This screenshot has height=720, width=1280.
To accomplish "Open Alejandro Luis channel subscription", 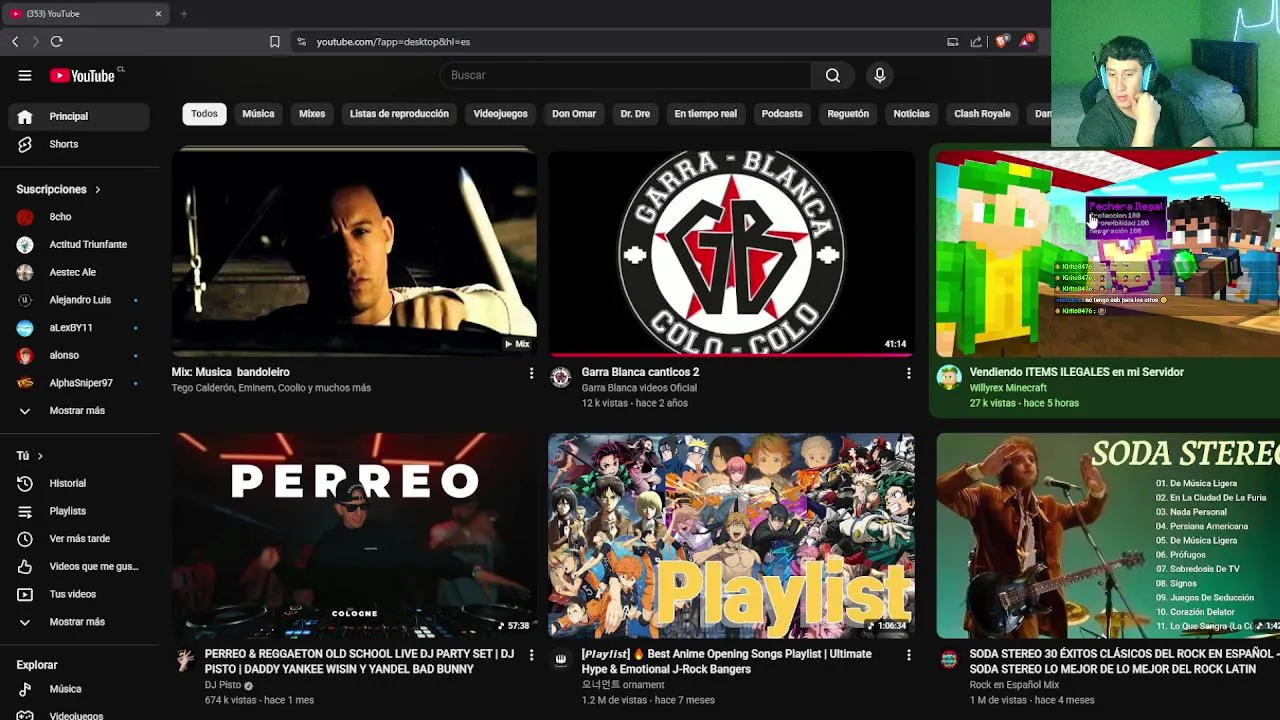I will [x=80, y=300].
